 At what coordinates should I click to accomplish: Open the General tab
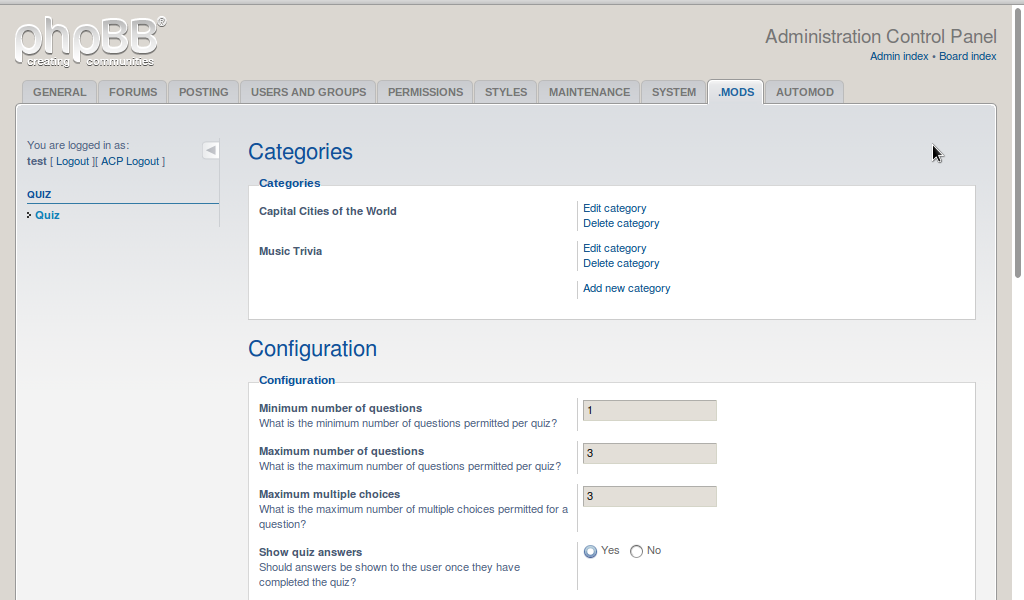click(x=59, y=92)
